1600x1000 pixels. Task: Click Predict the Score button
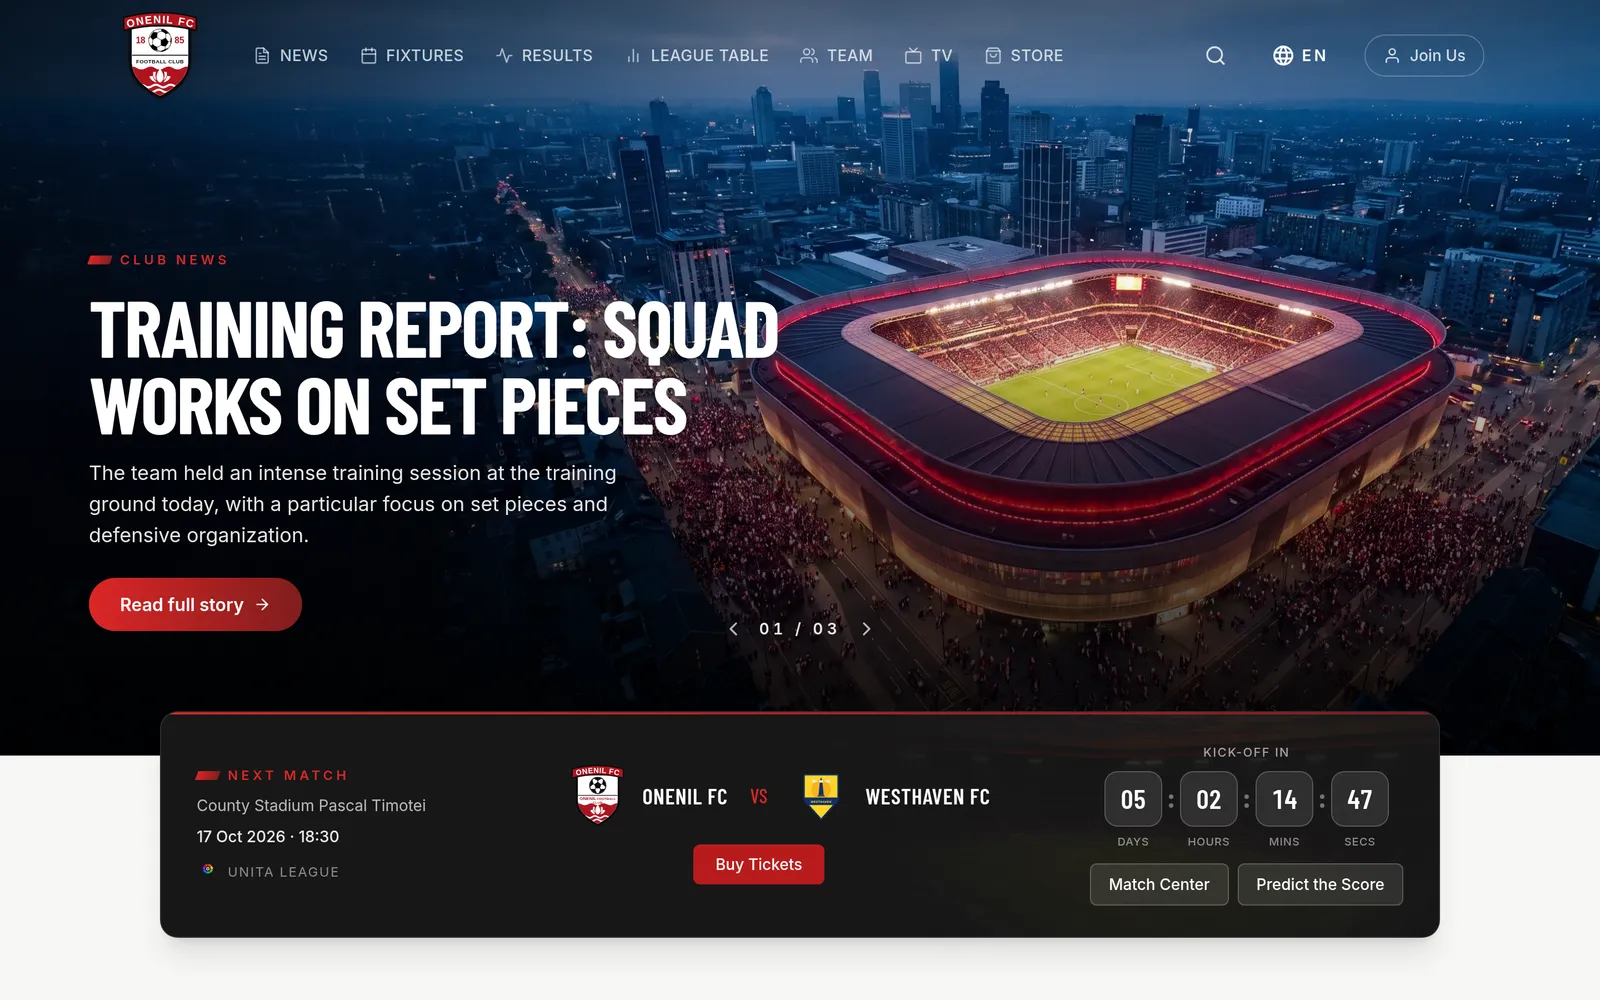1320,885
